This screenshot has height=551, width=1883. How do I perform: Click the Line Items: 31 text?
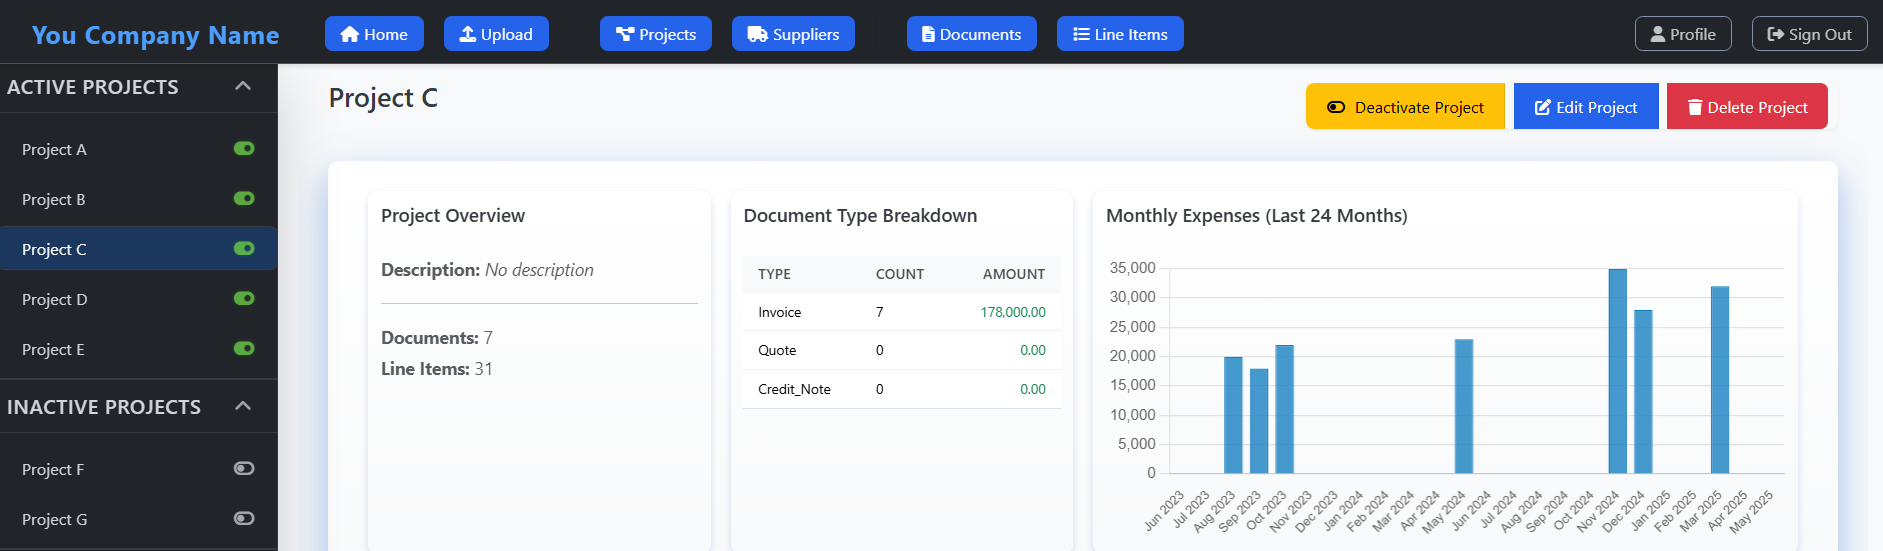436,369
